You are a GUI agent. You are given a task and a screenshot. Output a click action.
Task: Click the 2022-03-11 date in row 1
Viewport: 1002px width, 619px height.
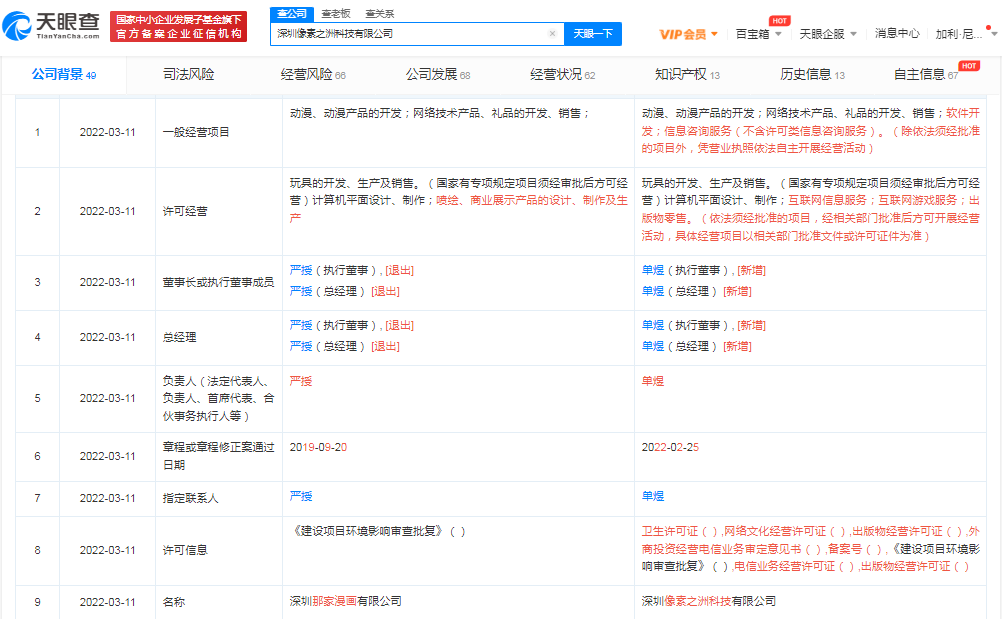click(x=107, y=132)
